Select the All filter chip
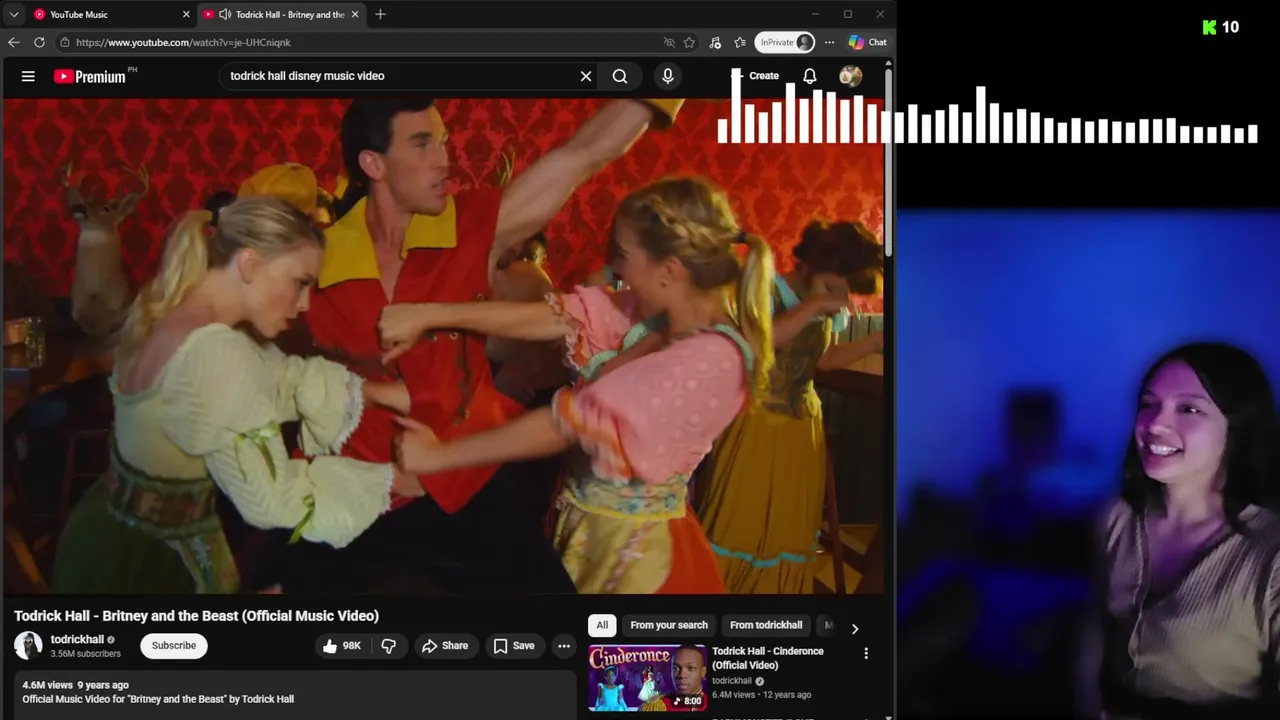The width and height of the screenshot is (1280, 720). 602,625
